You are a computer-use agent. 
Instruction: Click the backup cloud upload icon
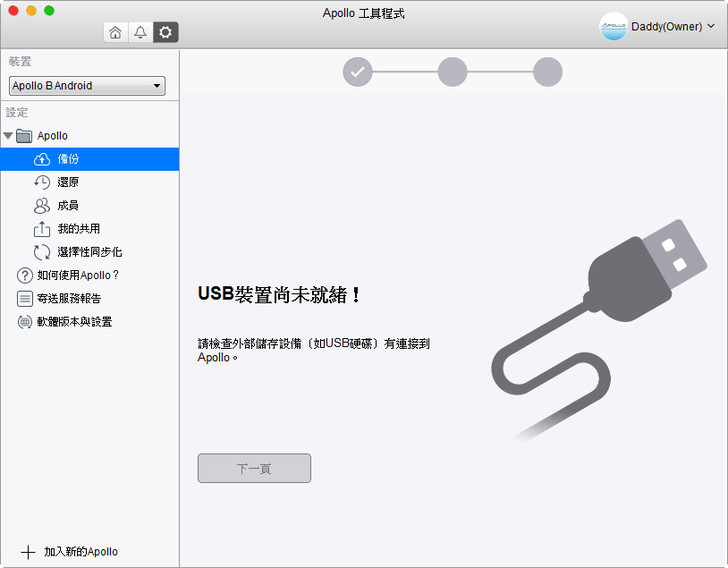click(42, 159)
